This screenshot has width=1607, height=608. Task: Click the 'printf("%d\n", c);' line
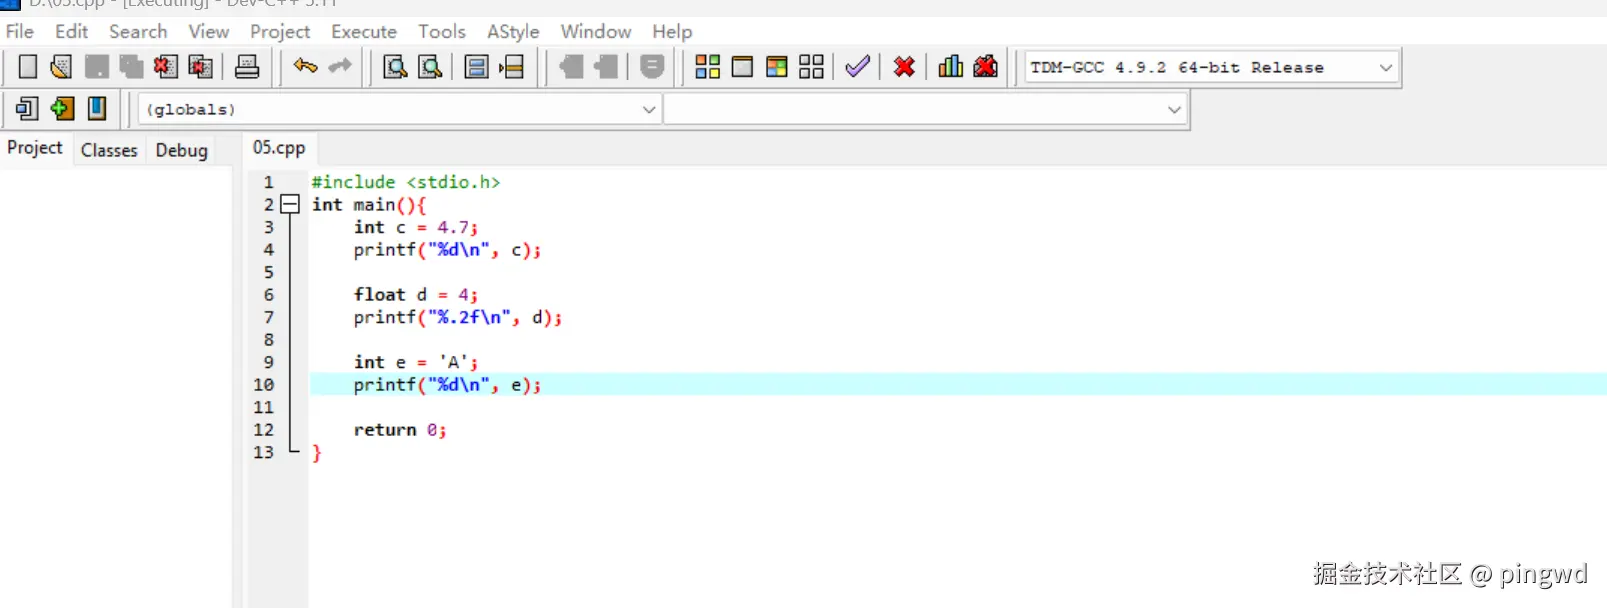click(447, 250)
